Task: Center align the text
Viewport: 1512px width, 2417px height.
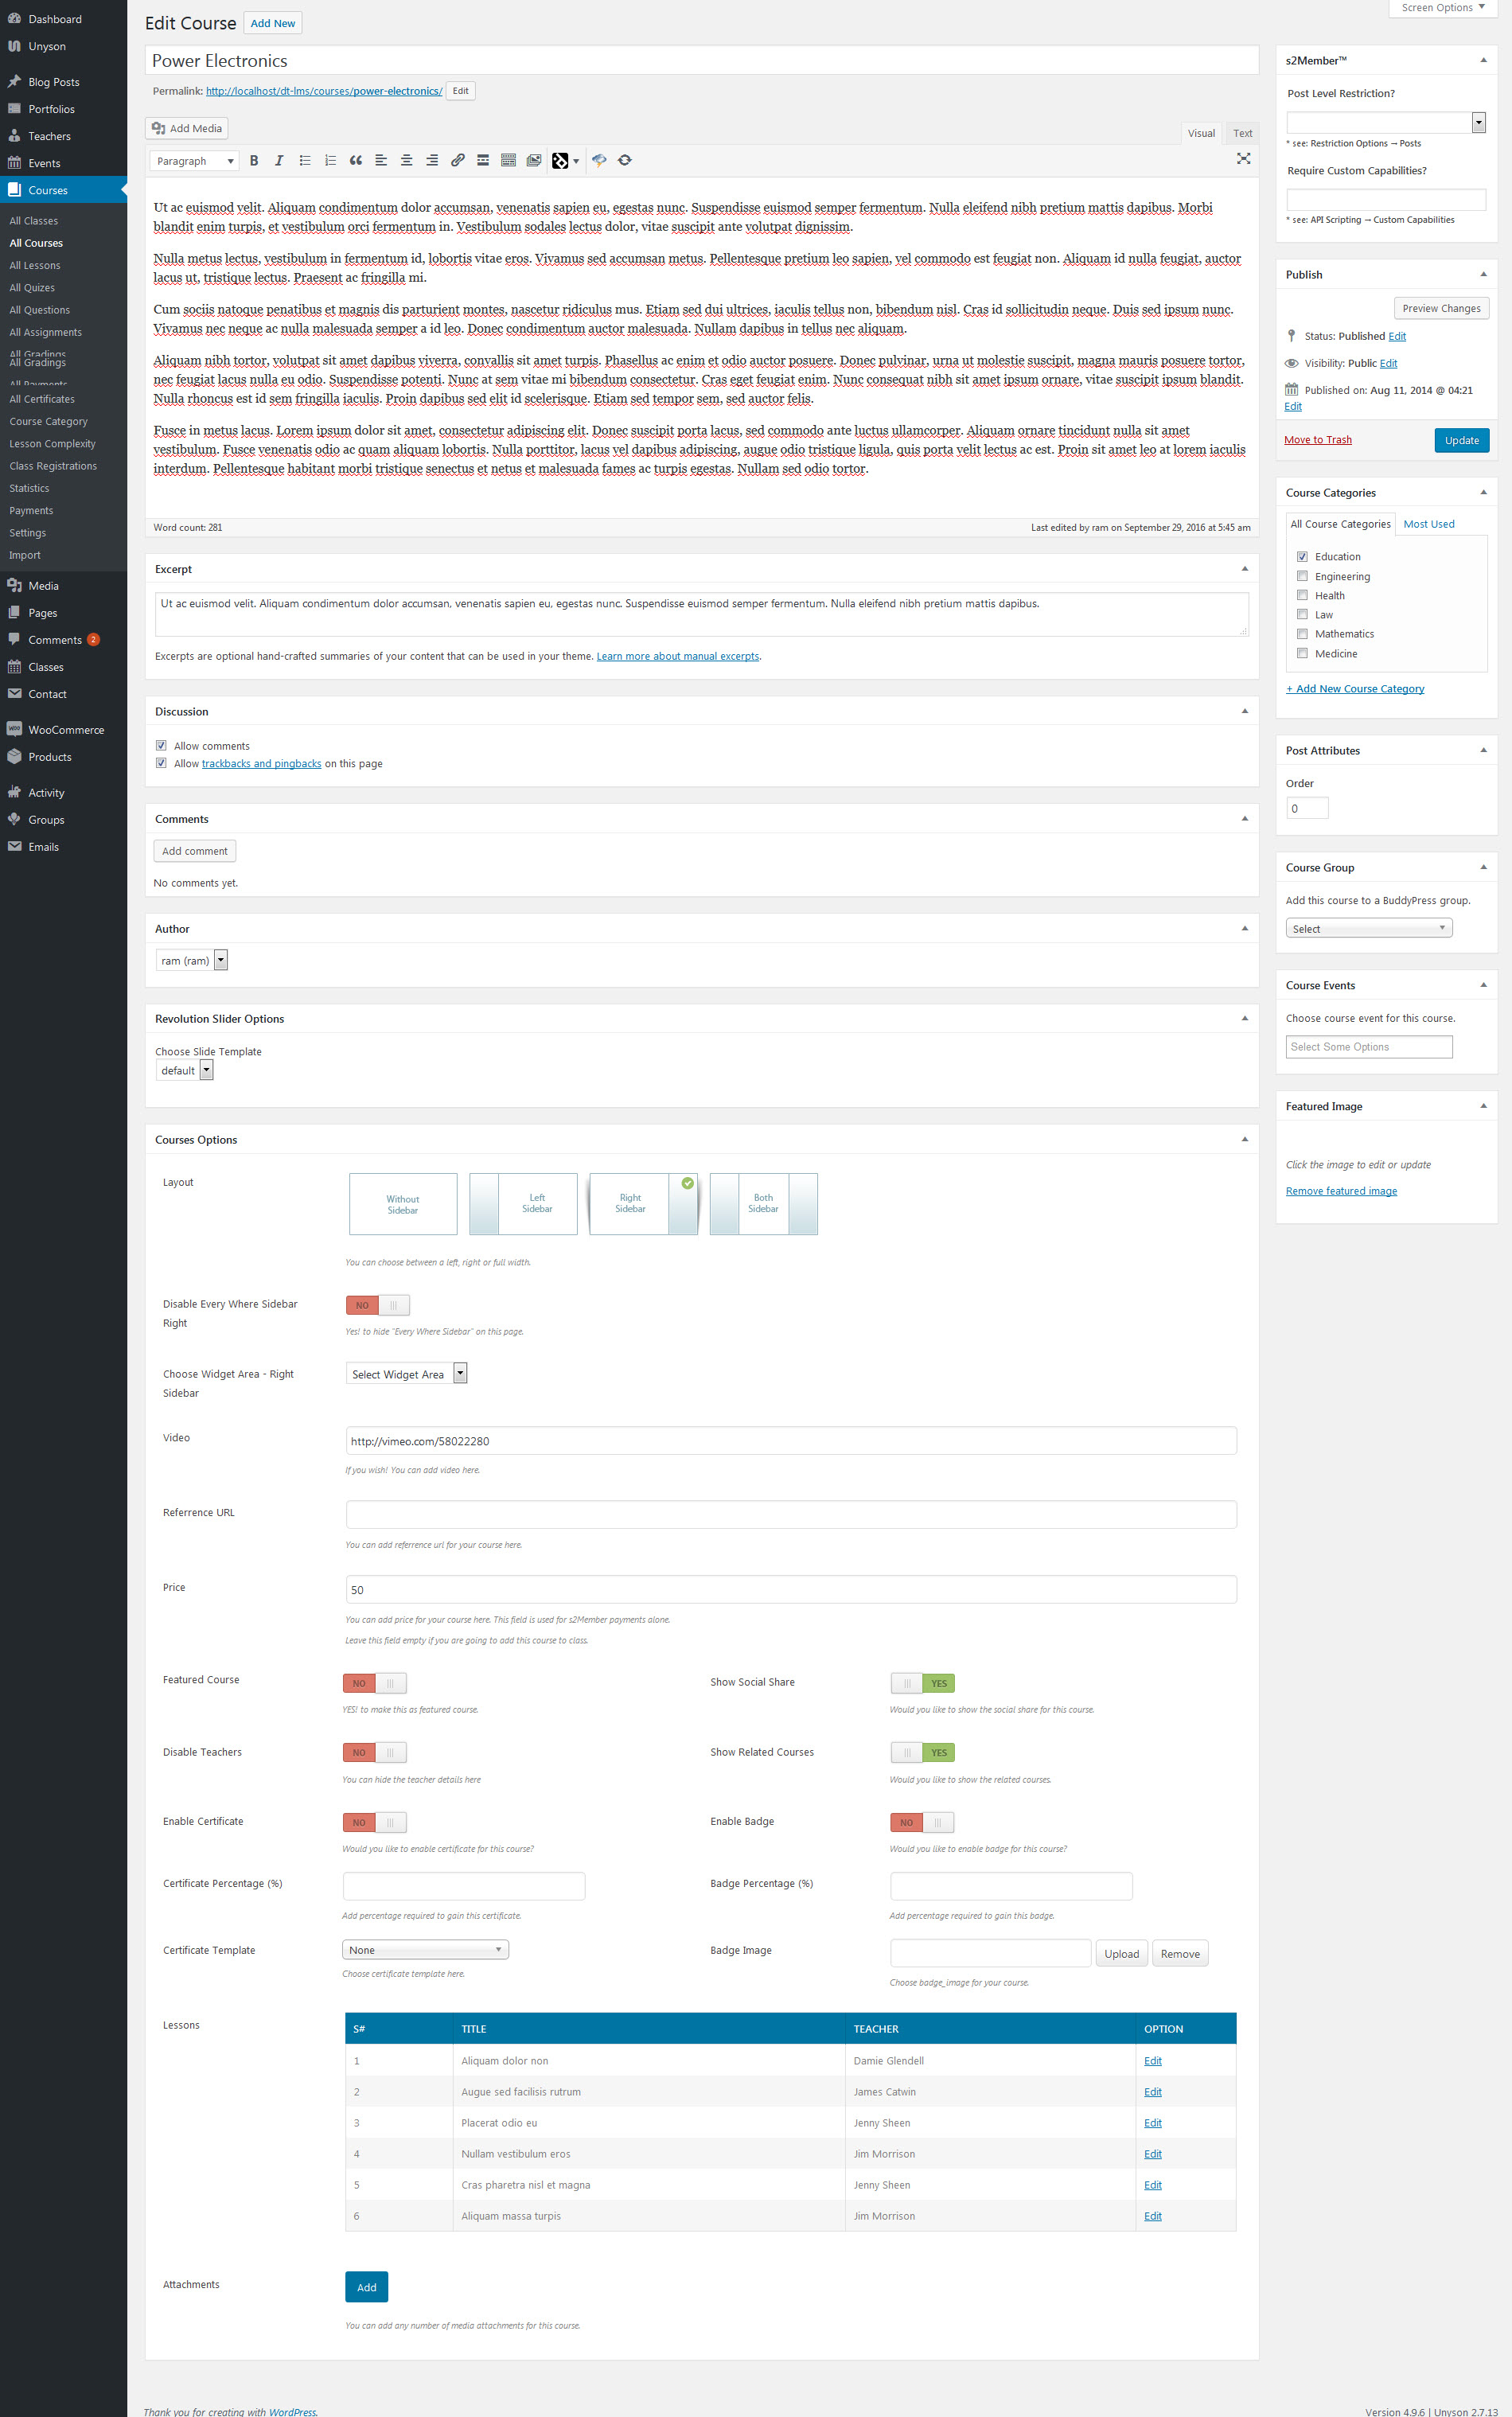Action: point(406,161)
